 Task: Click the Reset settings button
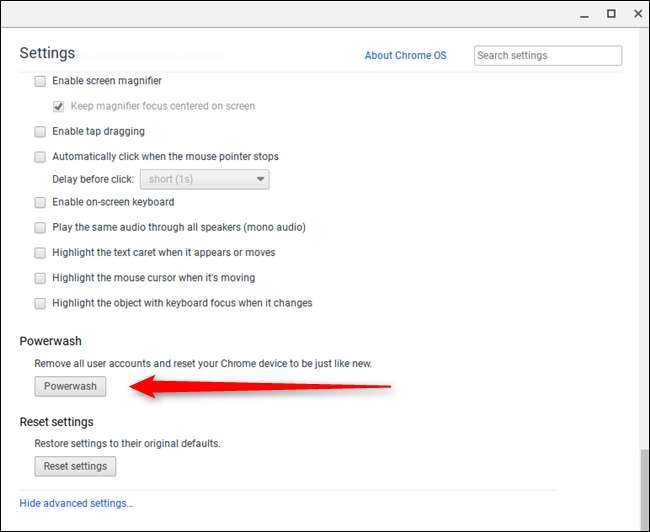[75, 466]
